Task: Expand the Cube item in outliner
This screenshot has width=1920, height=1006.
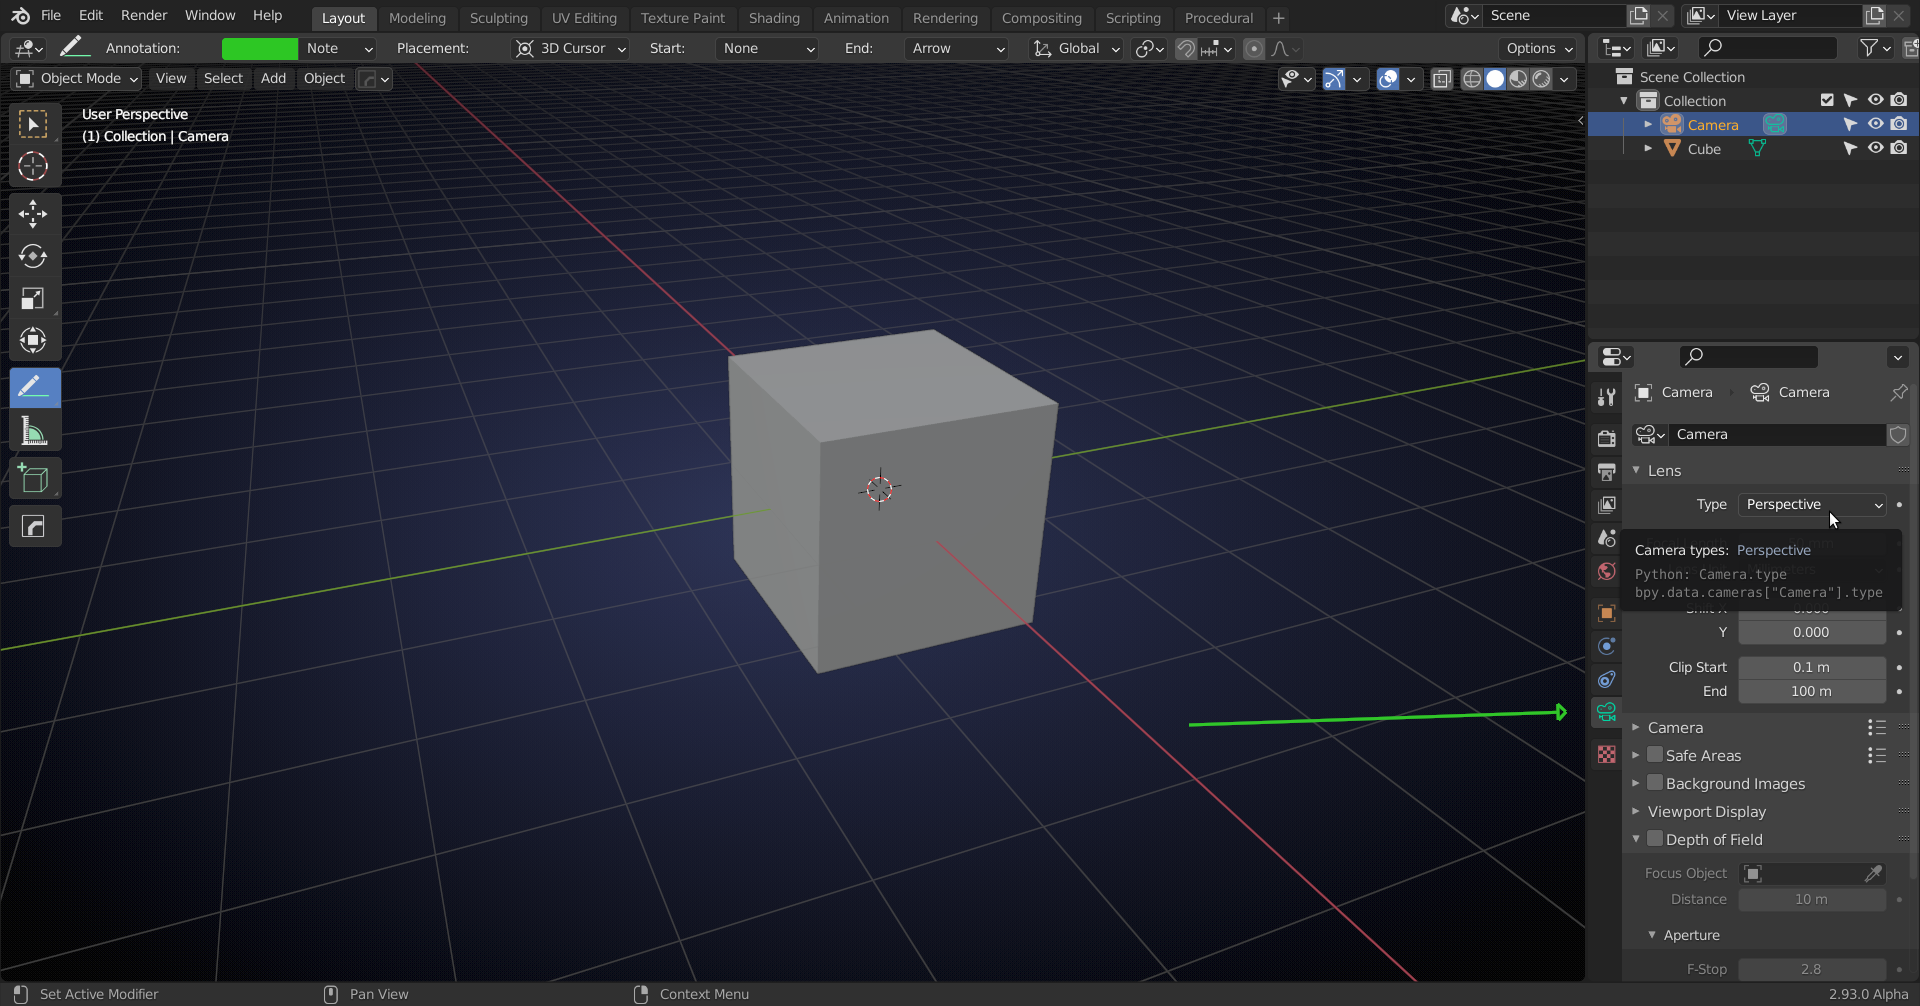Action: [x=1648, y=148]
